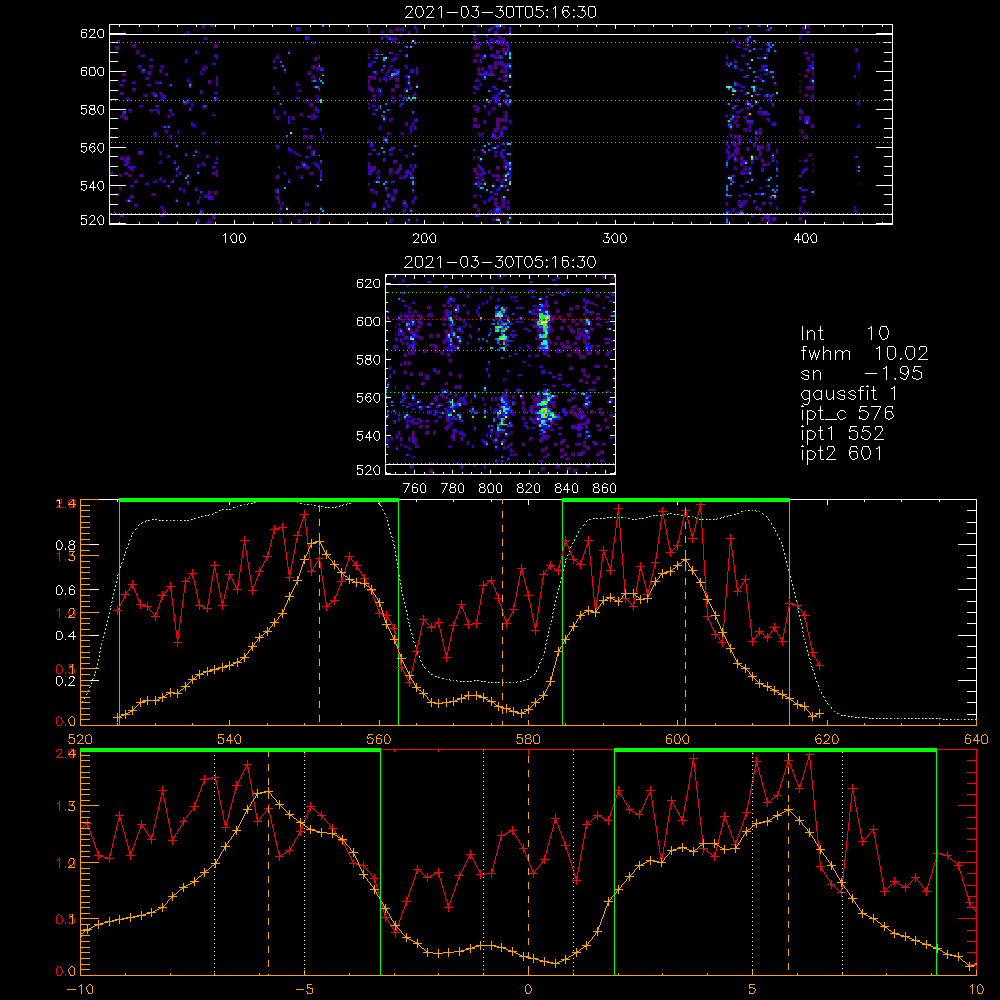Click x-axis label 560 on profile plot
The image size is (1000, 1000).
point(379,740)
